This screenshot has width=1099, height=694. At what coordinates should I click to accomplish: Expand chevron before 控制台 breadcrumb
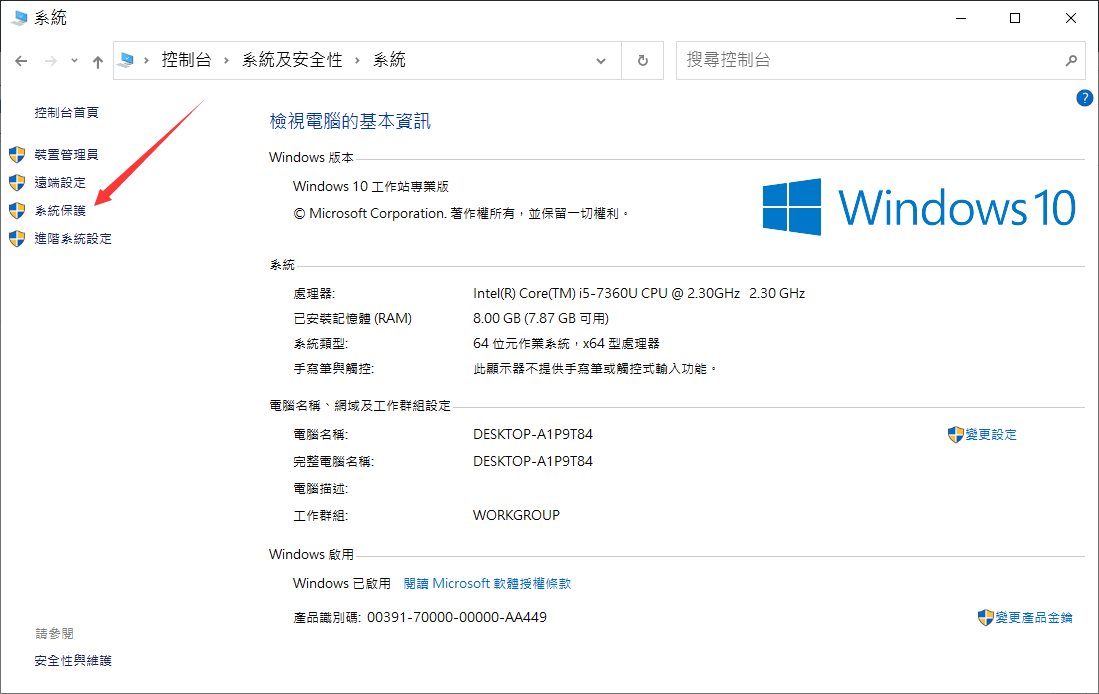[146, 60]
